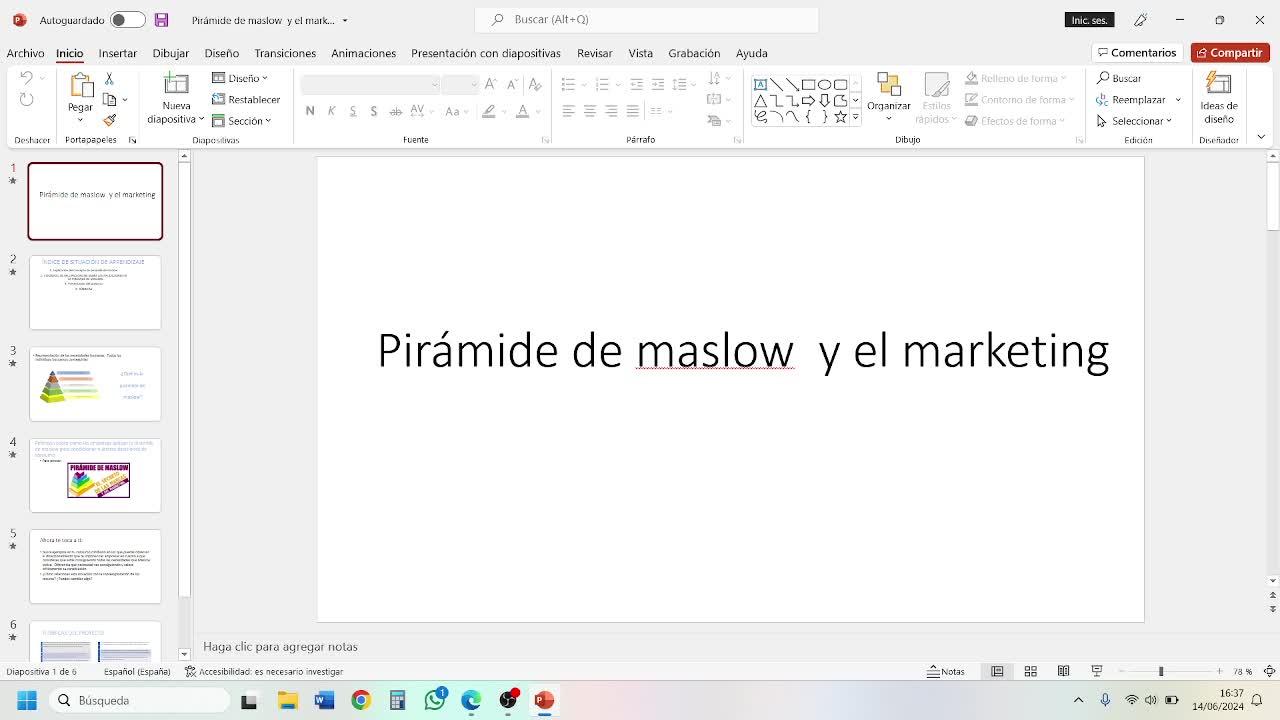Switch to the Animaciones tab
Screen dimensions: 1280x720
point(363,53)
